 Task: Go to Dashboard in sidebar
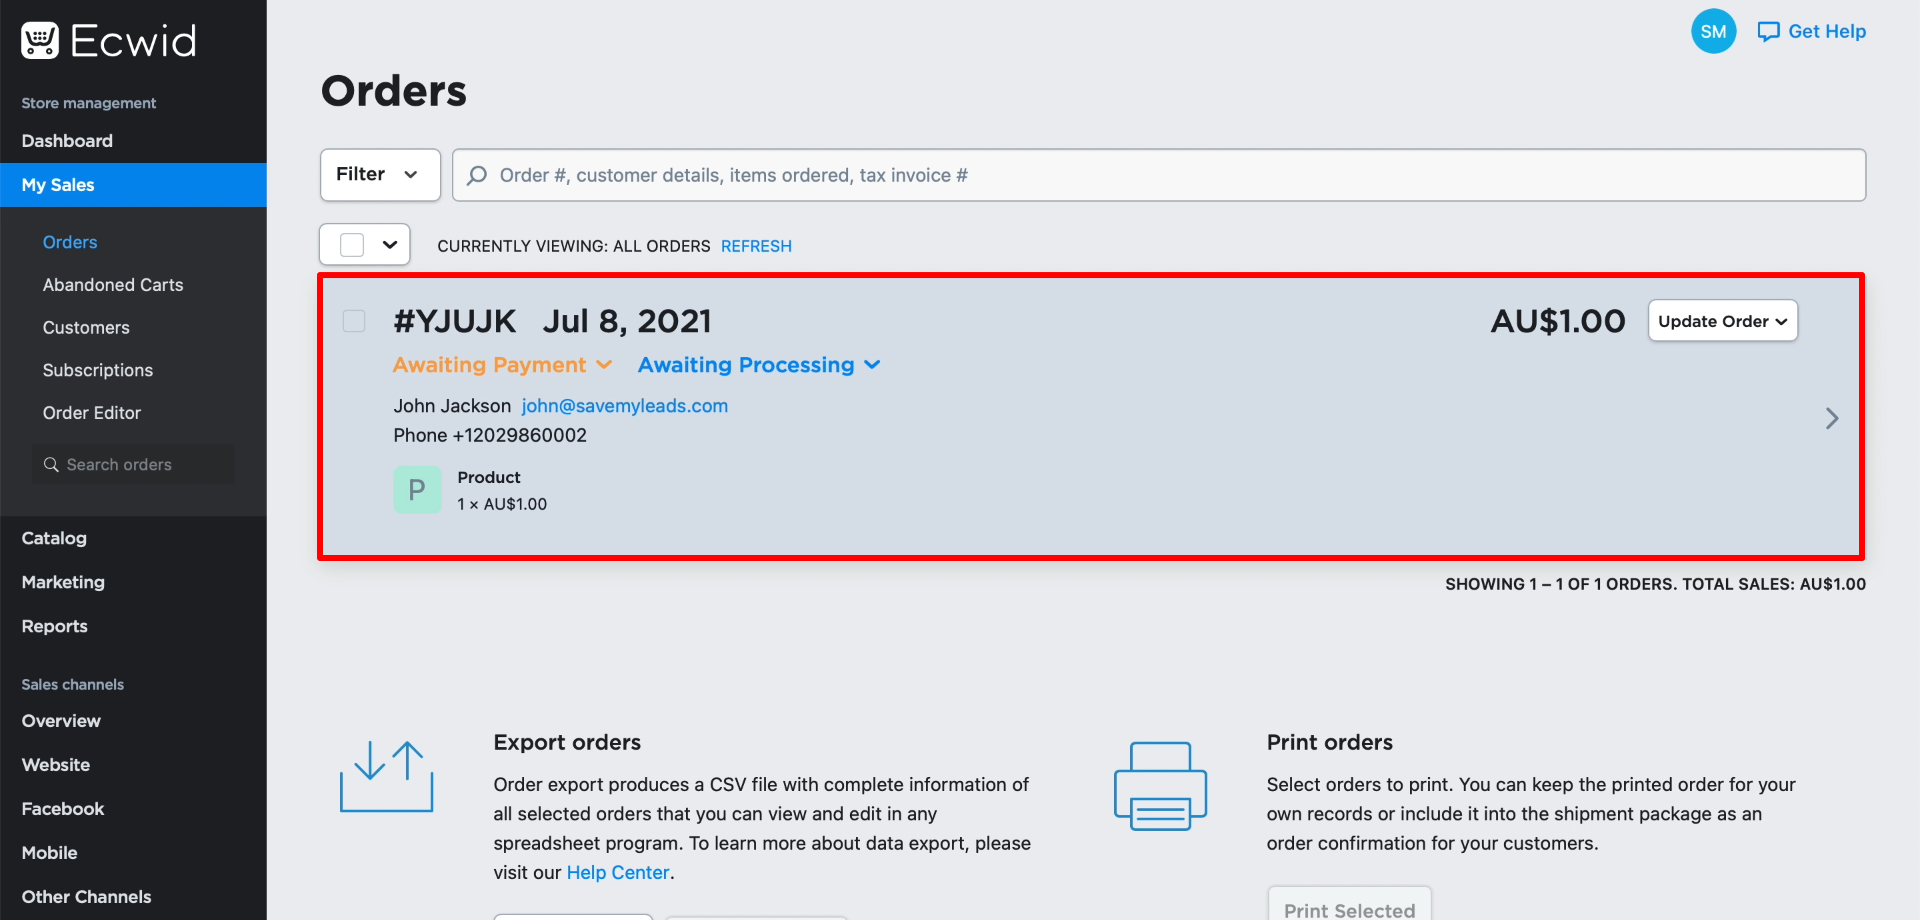click(x=67, y=141)
